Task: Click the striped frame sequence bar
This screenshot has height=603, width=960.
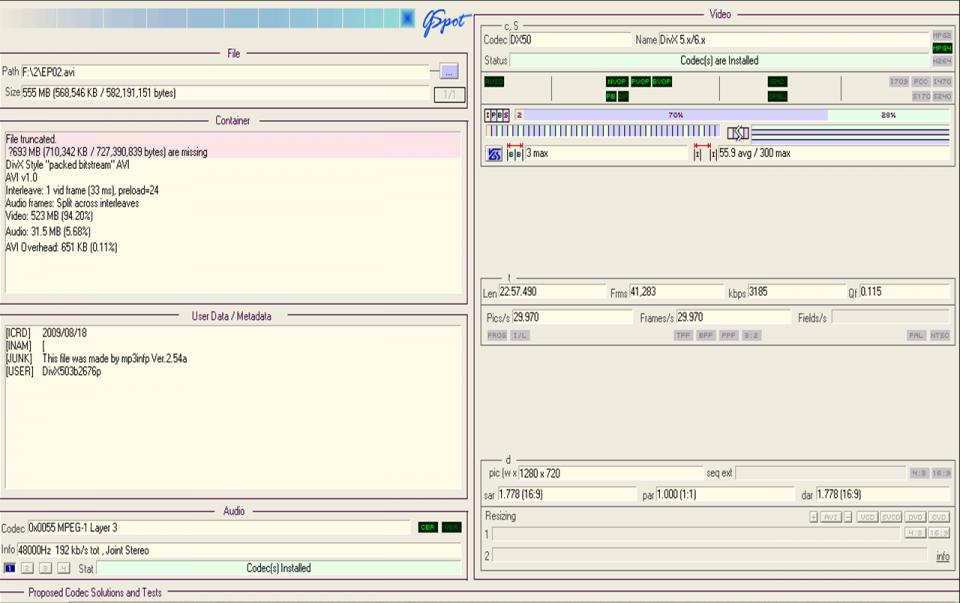Action: pos(602,131)
